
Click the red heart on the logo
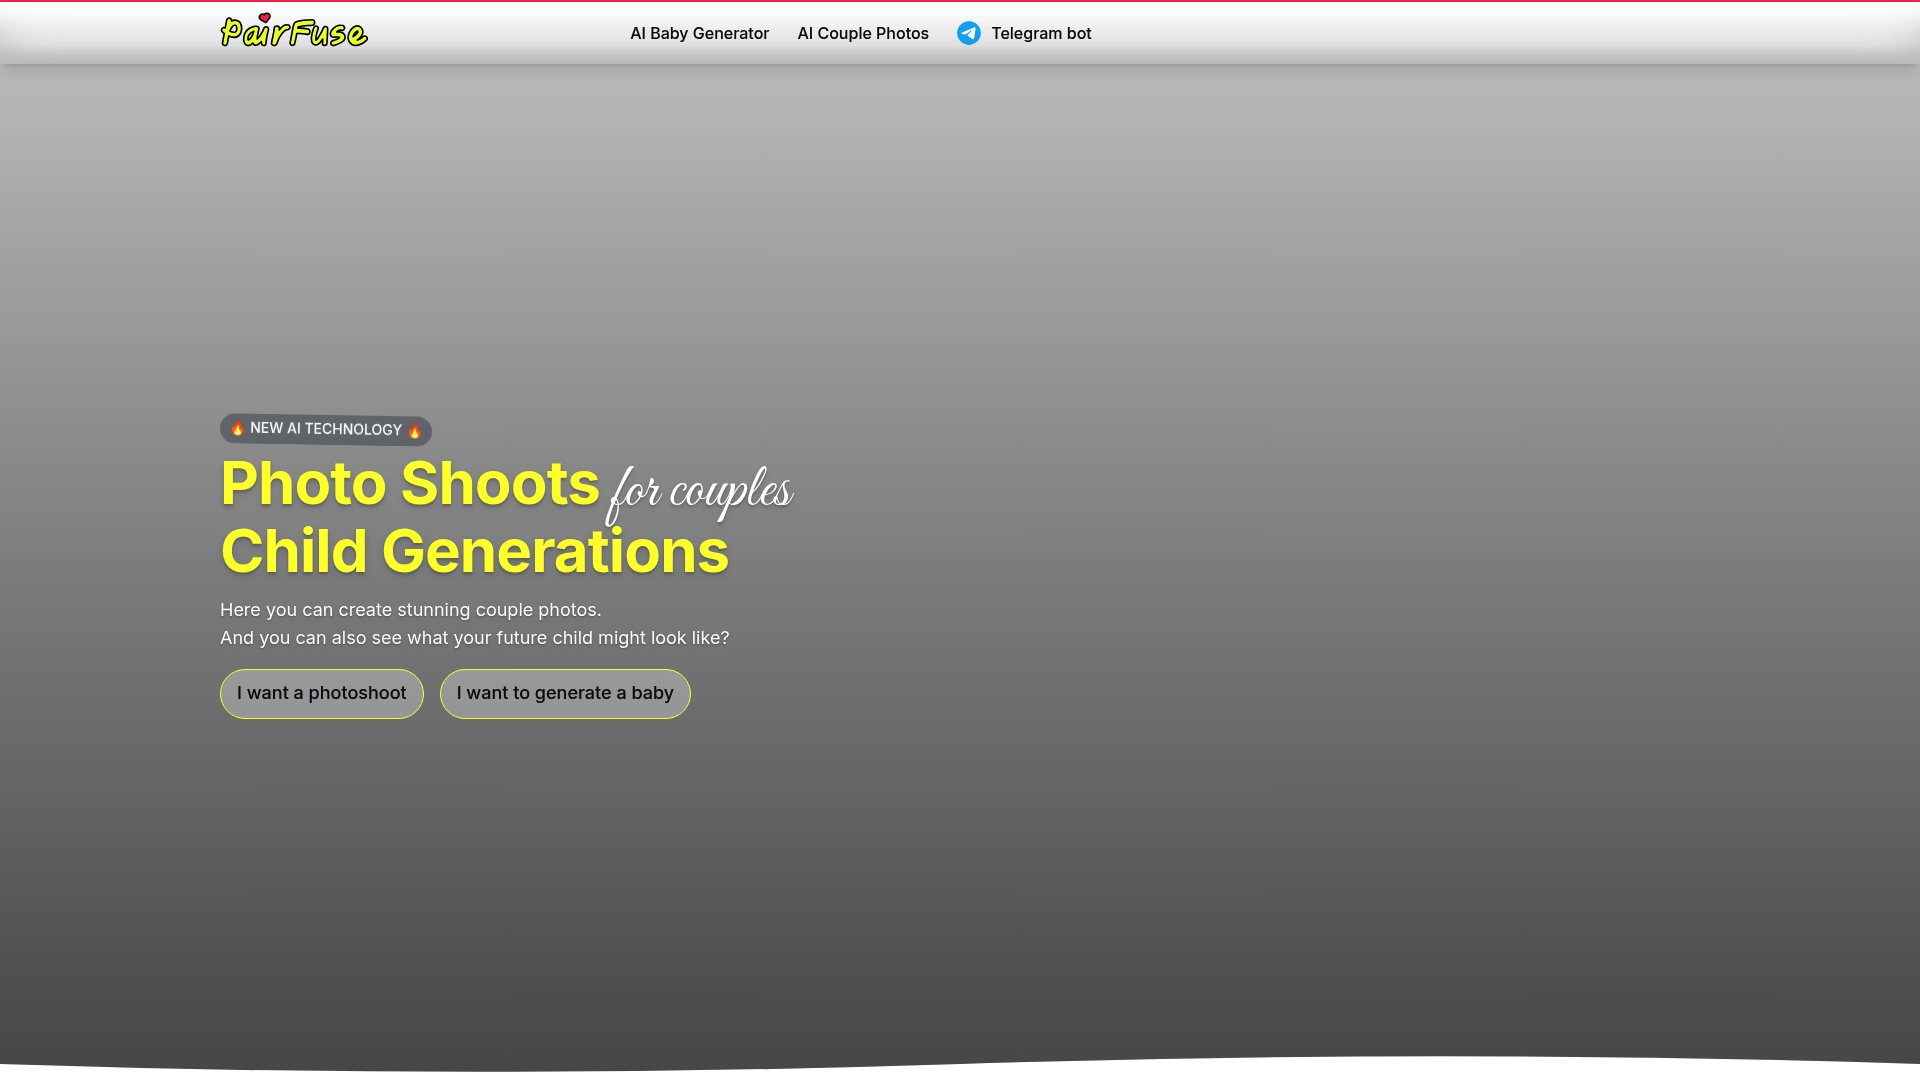264,18
